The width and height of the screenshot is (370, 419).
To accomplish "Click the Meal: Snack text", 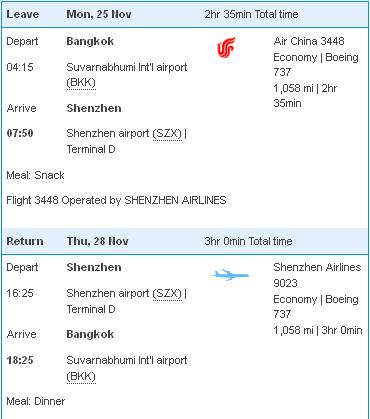I will click(35, 175).
